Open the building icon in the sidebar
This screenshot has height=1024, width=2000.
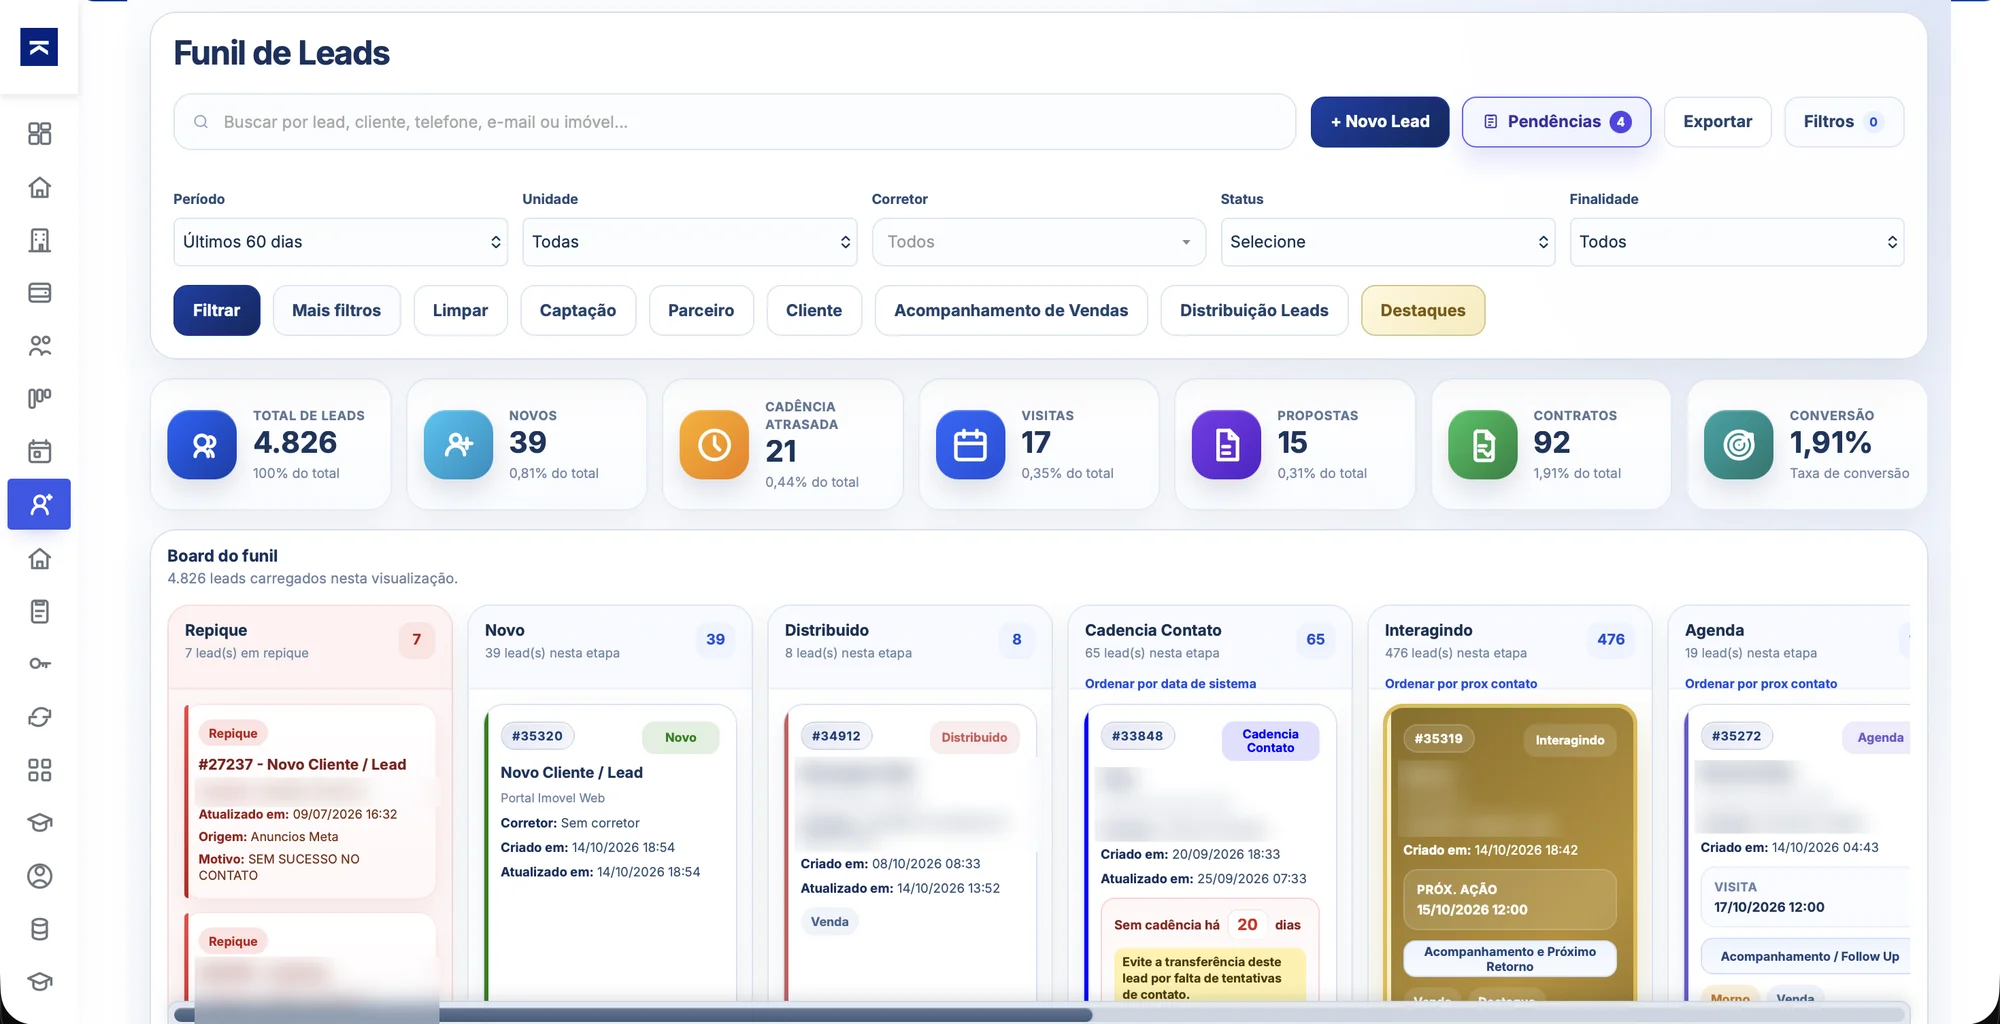[x=39, y=240]
